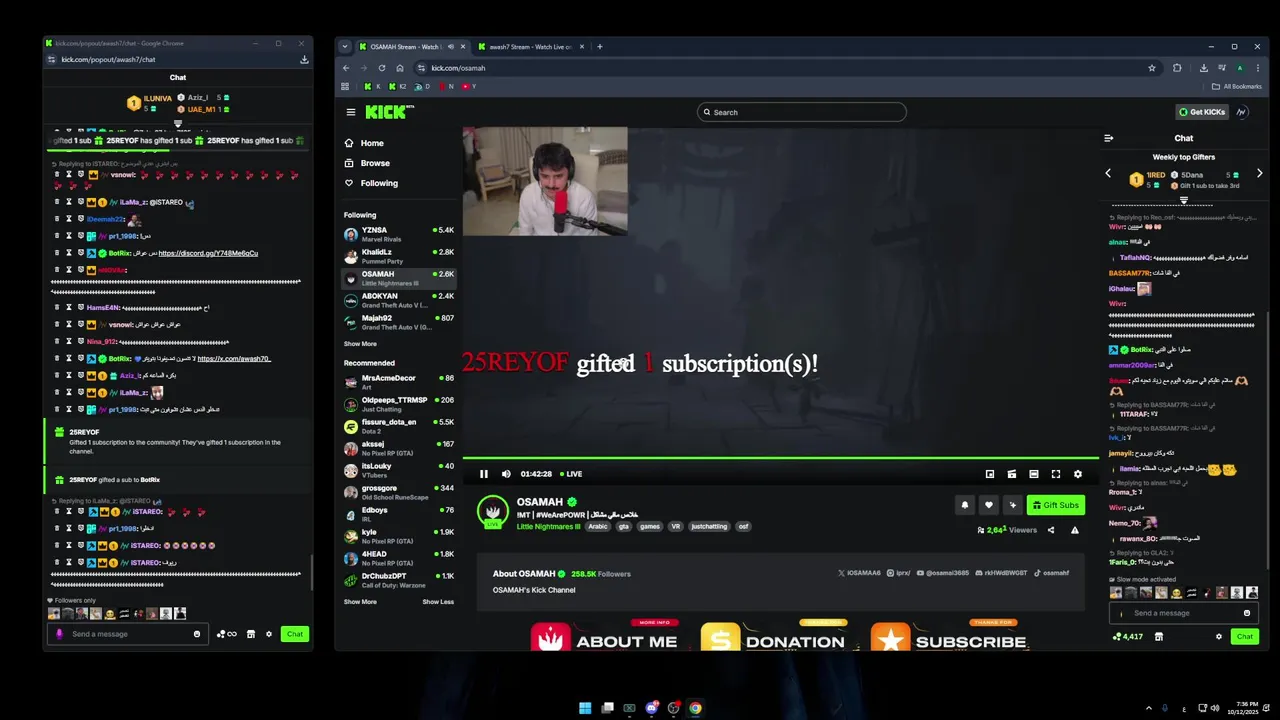The width and height of the screenshot is (1280, 720).
Task: Open YZNSA channel in Following list
Action: [x=399, y=234]
